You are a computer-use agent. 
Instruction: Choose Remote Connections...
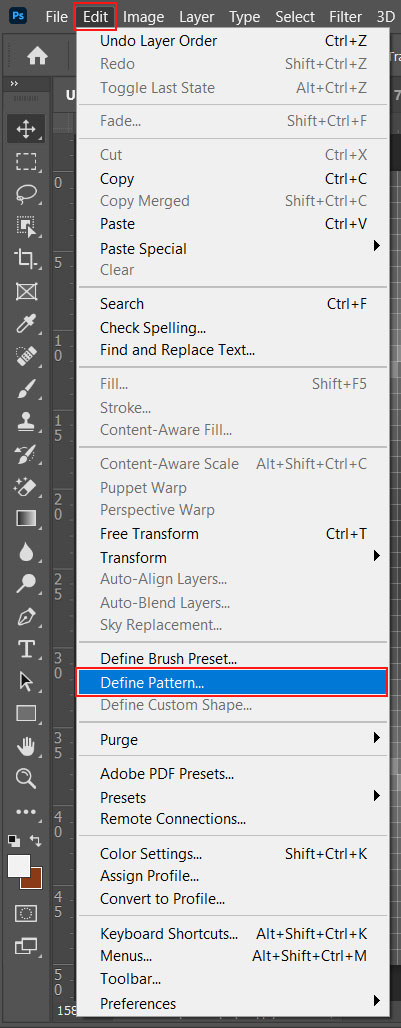pyautogui.click(x=233, y=819)
